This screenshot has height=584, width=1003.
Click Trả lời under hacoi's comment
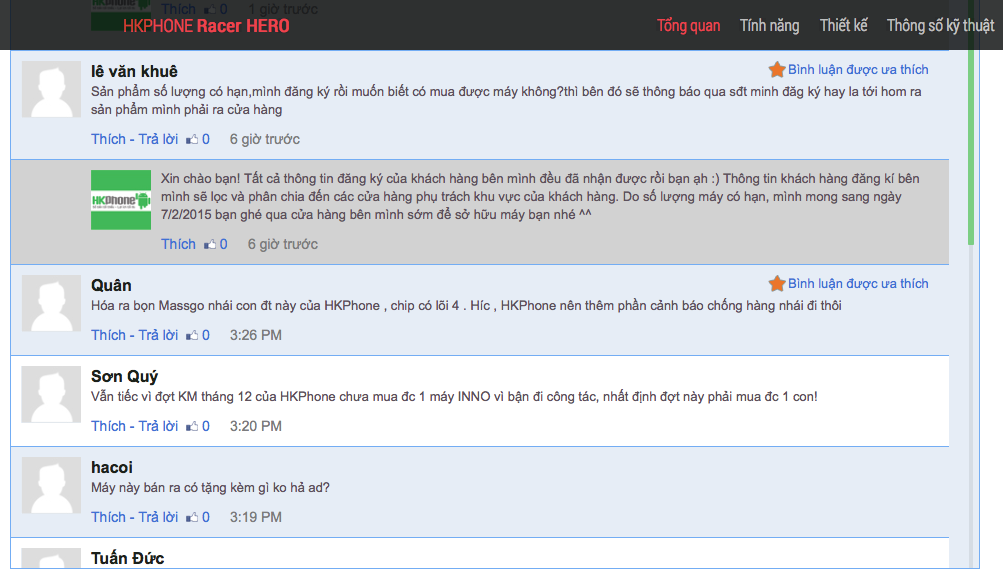158,517
